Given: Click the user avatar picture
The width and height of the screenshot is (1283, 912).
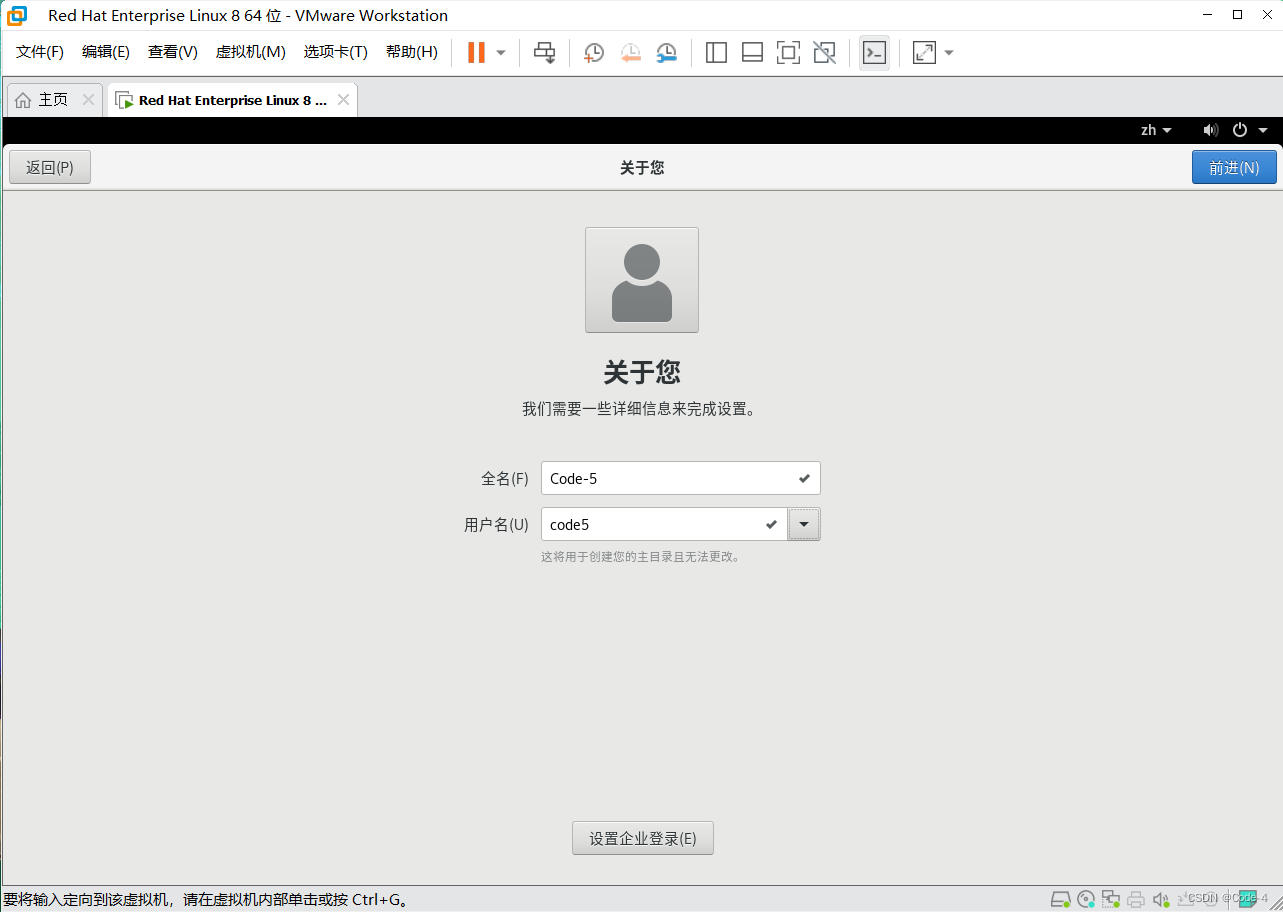Looking at the screenshot, I should click(x=642, y=280).
